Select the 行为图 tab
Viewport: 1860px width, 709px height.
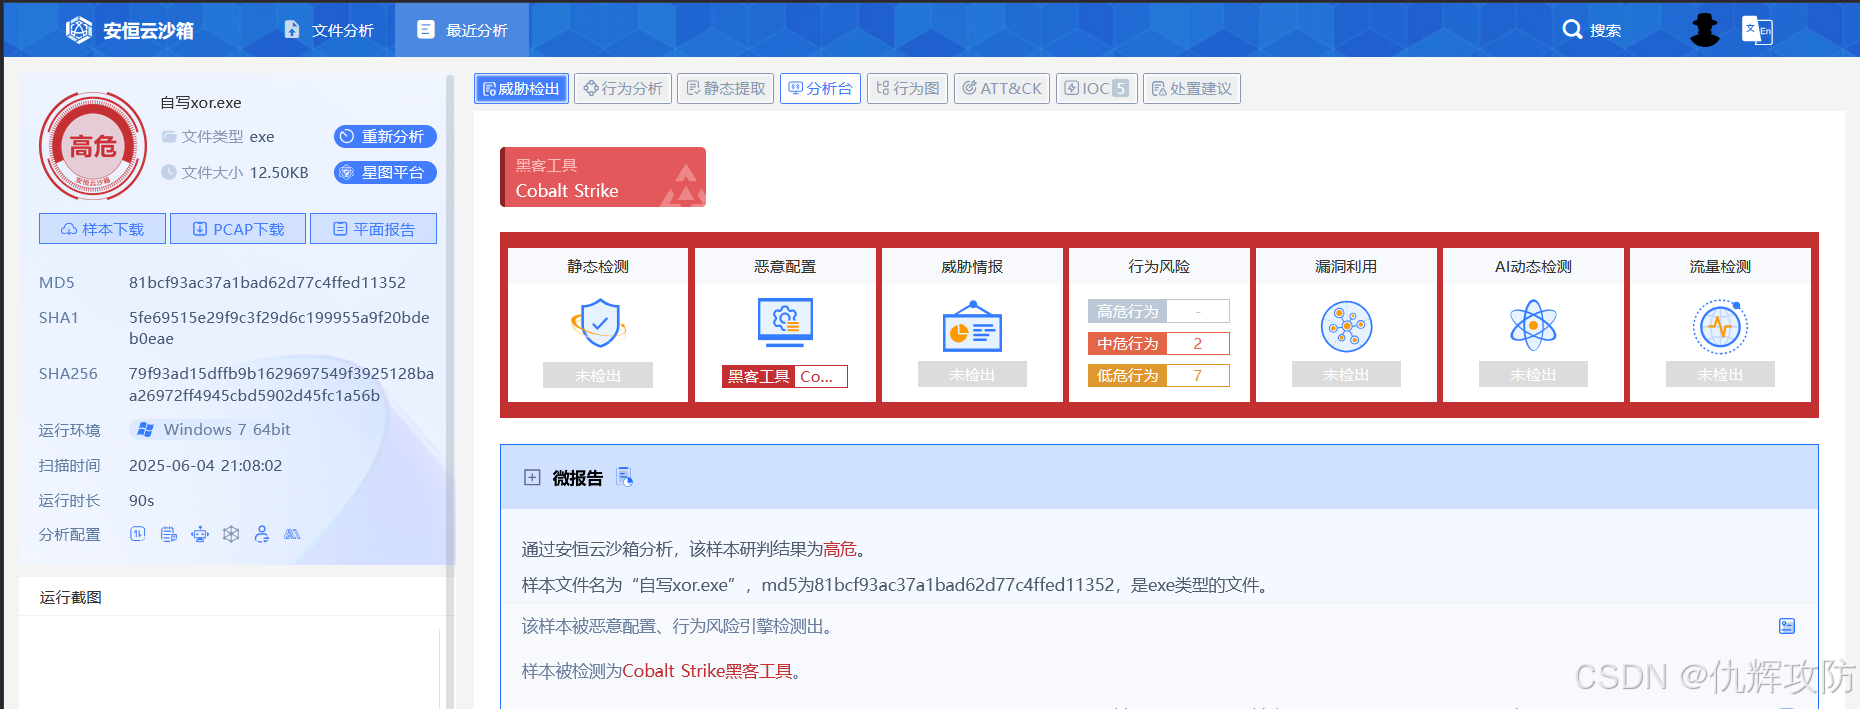[907, 88]
